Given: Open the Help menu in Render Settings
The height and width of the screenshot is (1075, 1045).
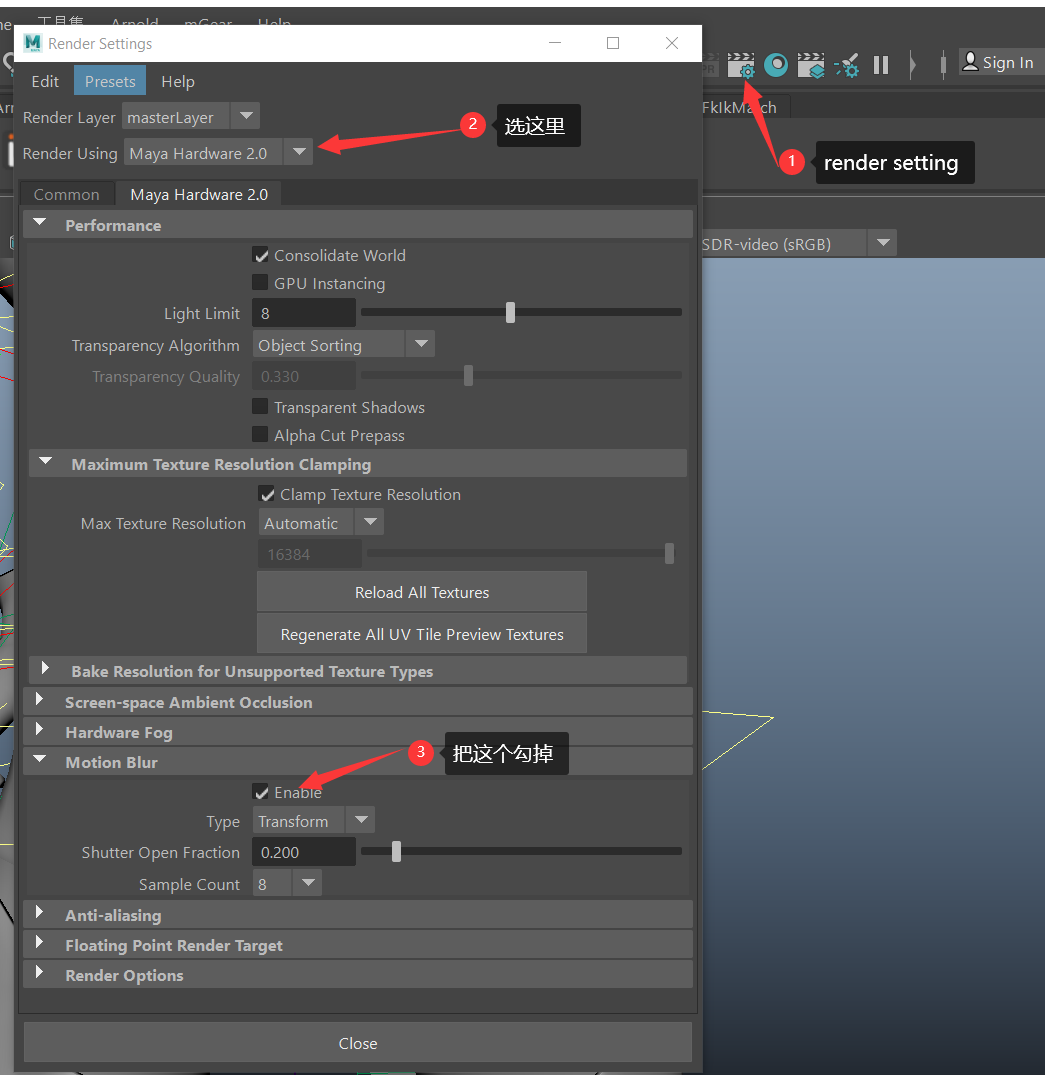Looking at the screenshot, I should [178, 82].
